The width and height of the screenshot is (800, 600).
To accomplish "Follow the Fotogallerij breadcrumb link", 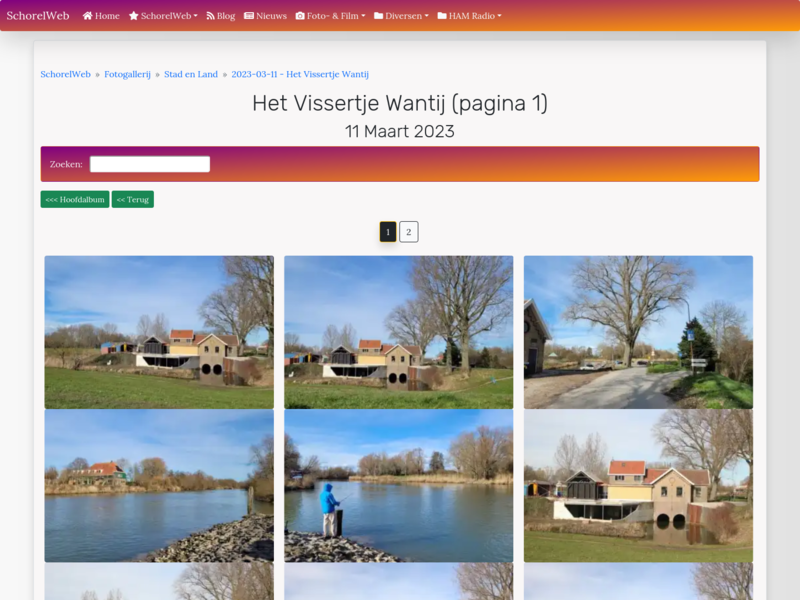I will pos(128,74).
